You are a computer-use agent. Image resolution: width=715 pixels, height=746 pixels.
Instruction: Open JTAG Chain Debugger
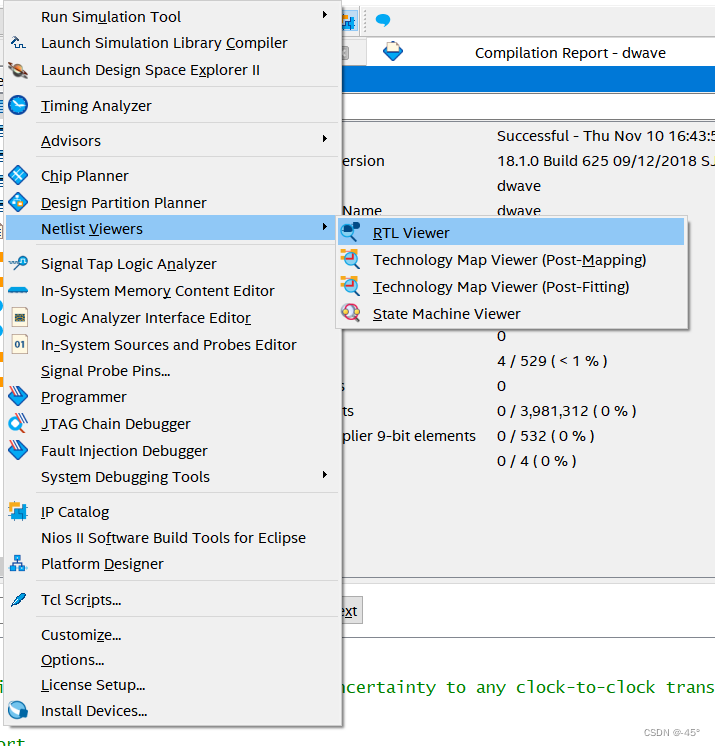pos(171,424)
